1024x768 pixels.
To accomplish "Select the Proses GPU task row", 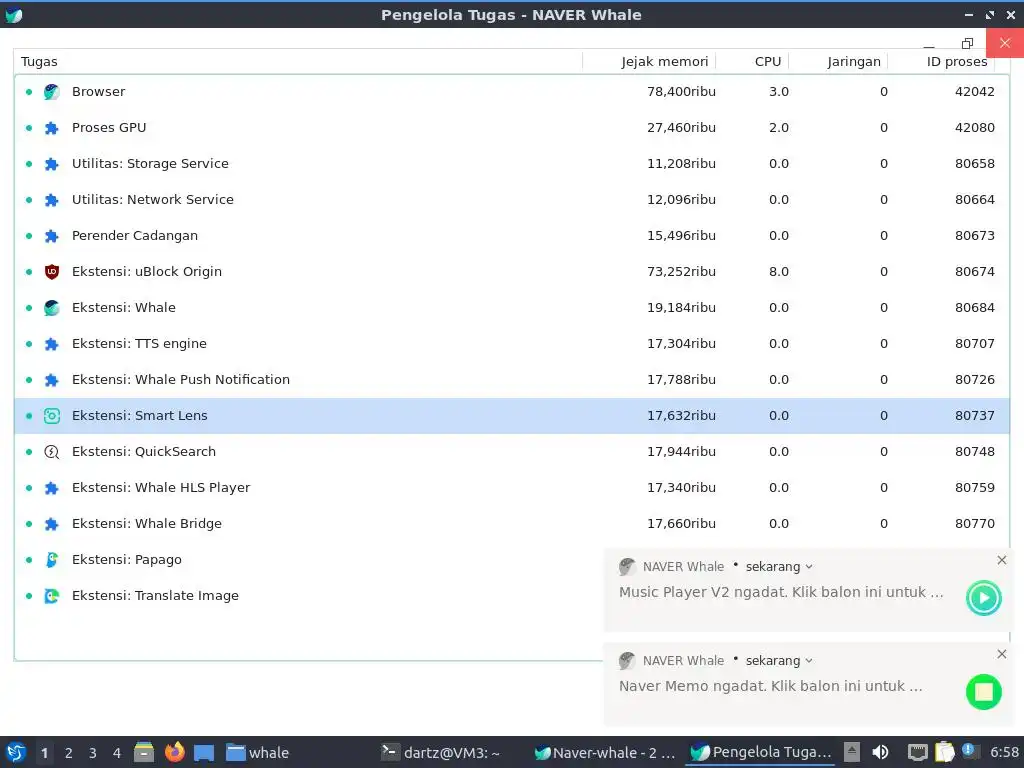I will tap(512, 128).
